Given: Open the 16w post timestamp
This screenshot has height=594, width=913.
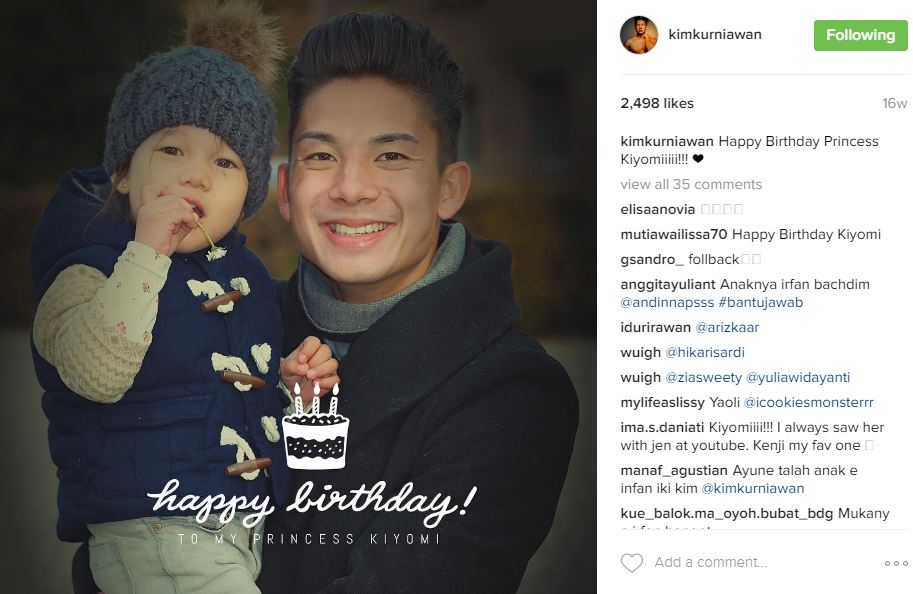Looking at the screenshot, I should (x=894, y=103).
